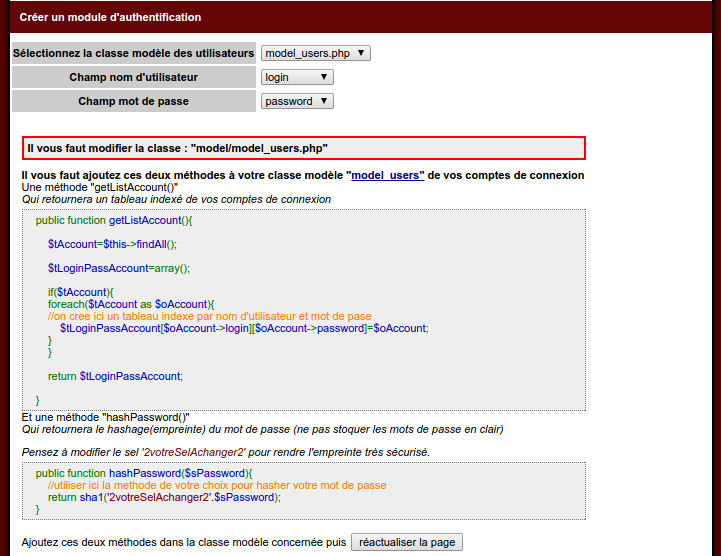This screenshot has width=721, height=556.
Task: Click code line 'foreach($tAccount as $oAccount){'
Action: (x=131, y=304)
